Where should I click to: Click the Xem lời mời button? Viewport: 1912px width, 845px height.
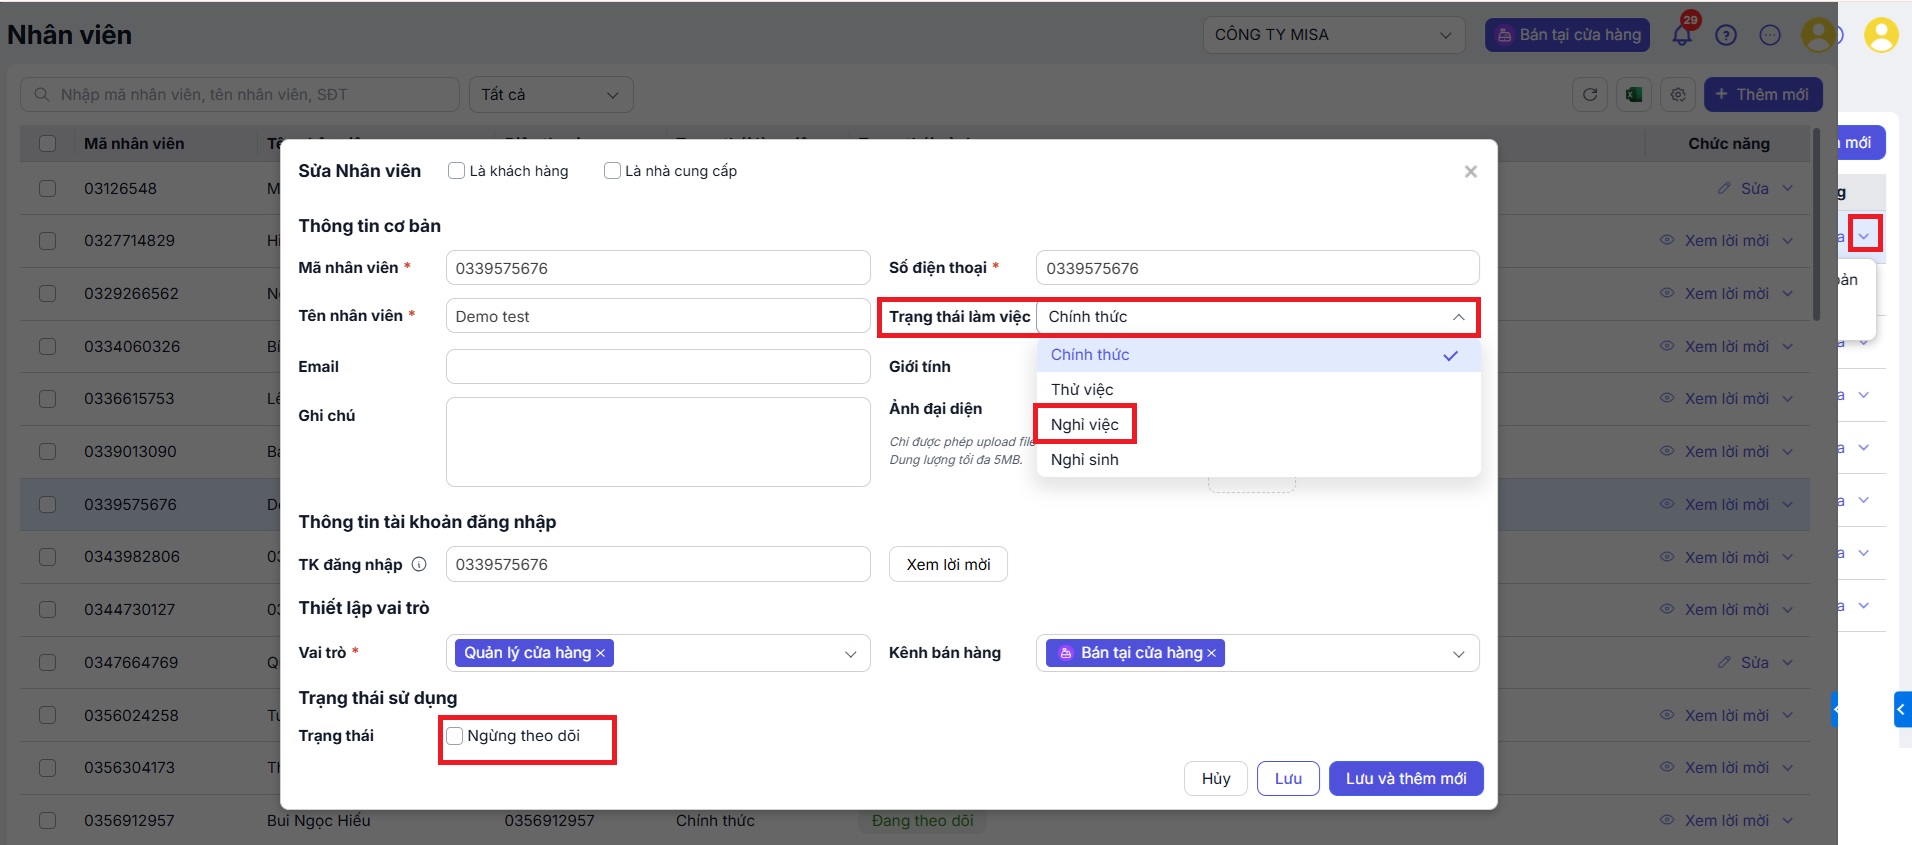(948, 564)
